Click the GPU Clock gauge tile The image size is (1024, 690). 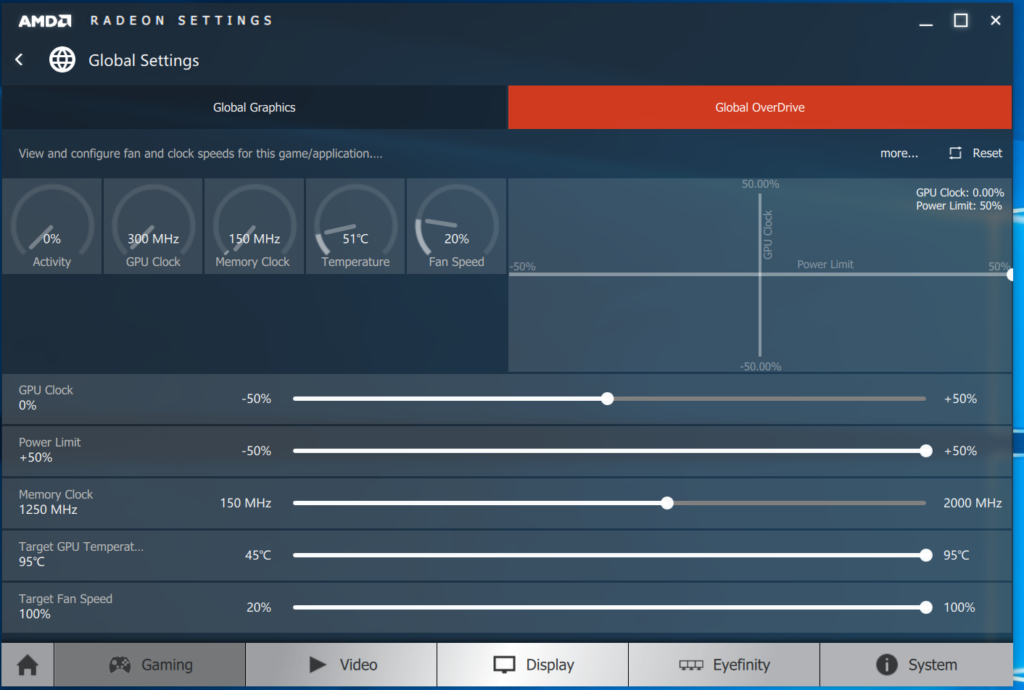click(x=153, y=226)
